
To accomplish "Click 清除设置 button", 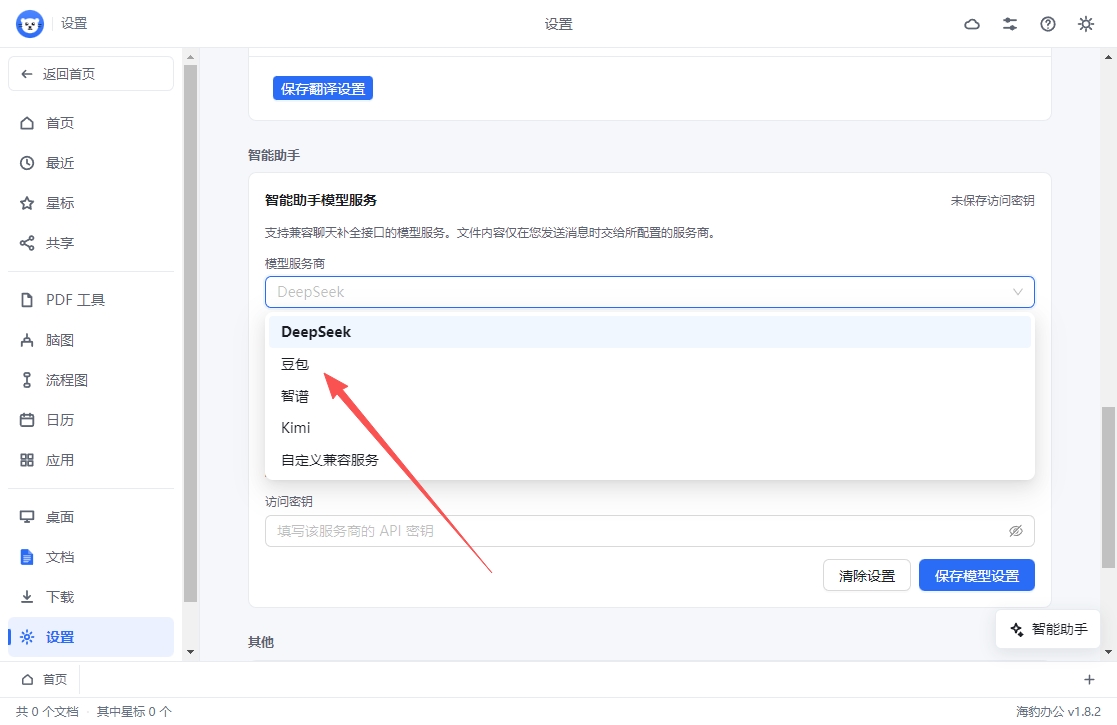I will [x=867, y=575].
